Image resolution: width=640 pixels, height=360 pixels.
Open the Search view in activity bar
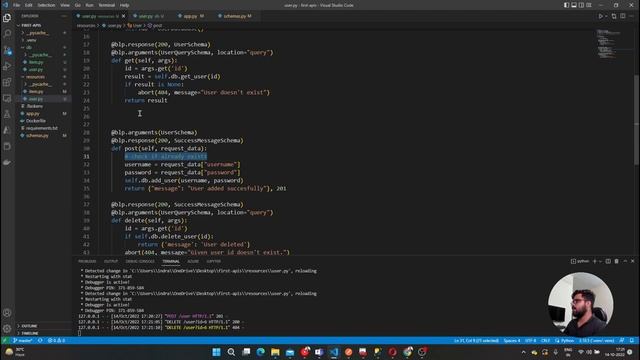tap(7, 33)
